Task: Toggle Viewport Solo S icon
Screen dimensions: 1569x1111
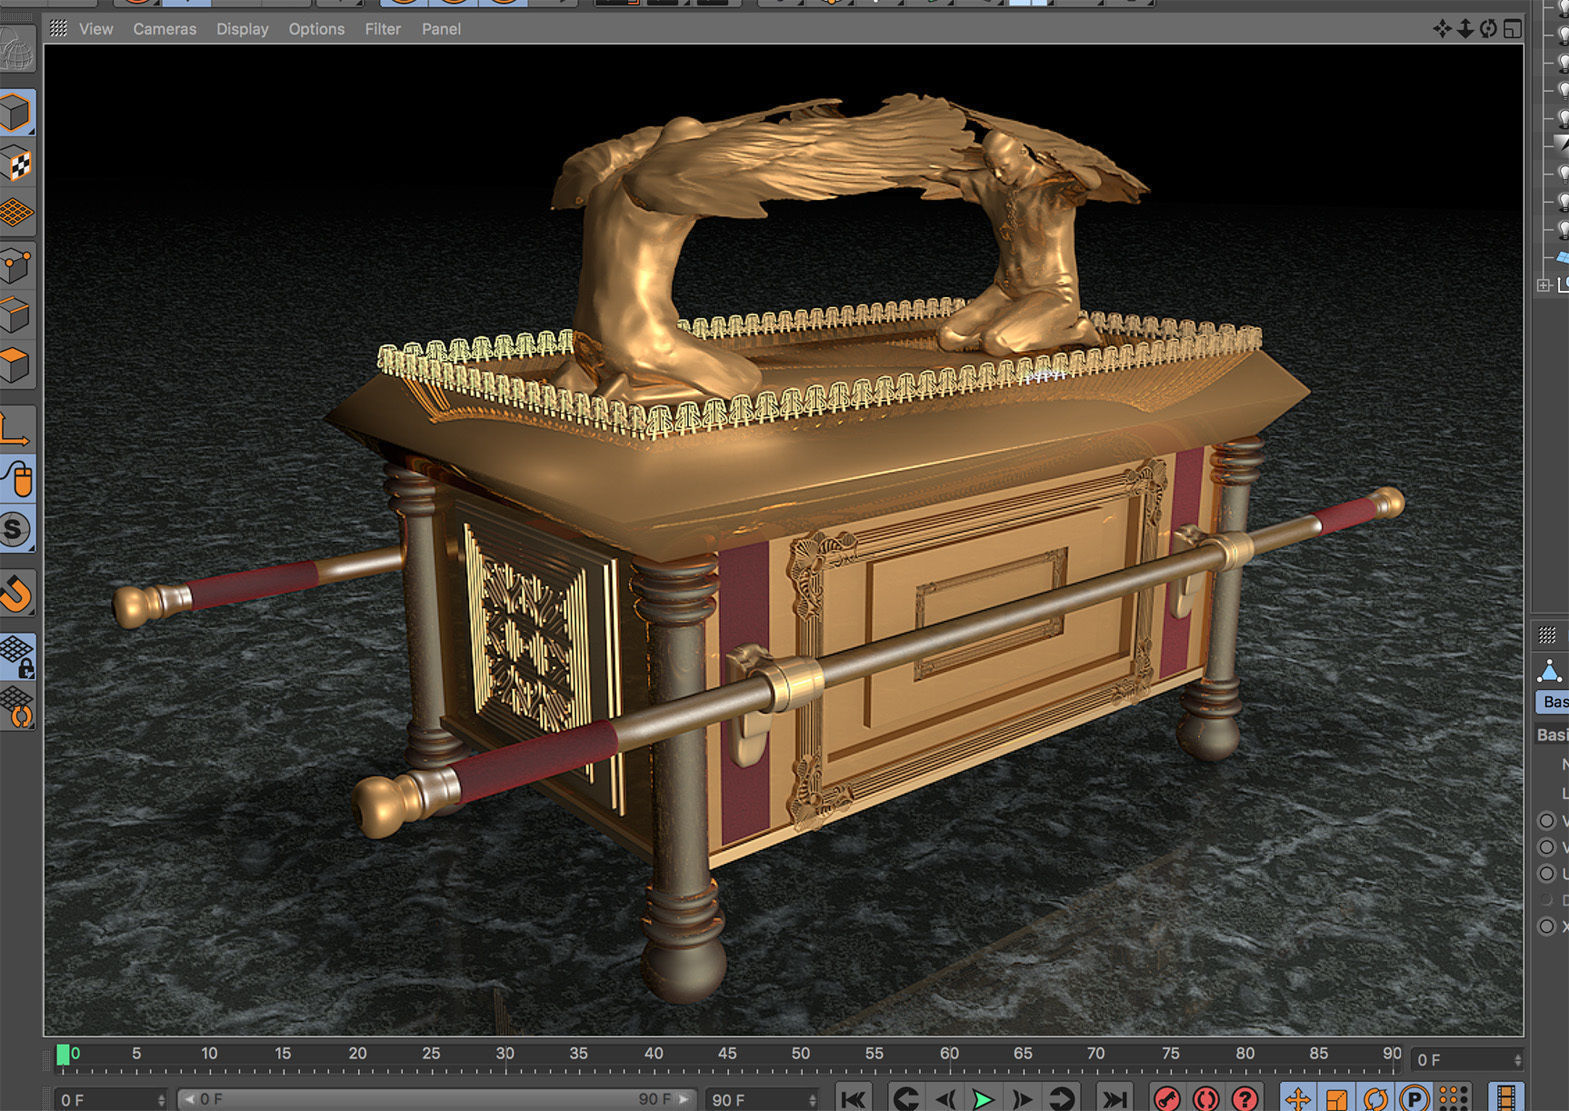Action: [x=16, y=530]
